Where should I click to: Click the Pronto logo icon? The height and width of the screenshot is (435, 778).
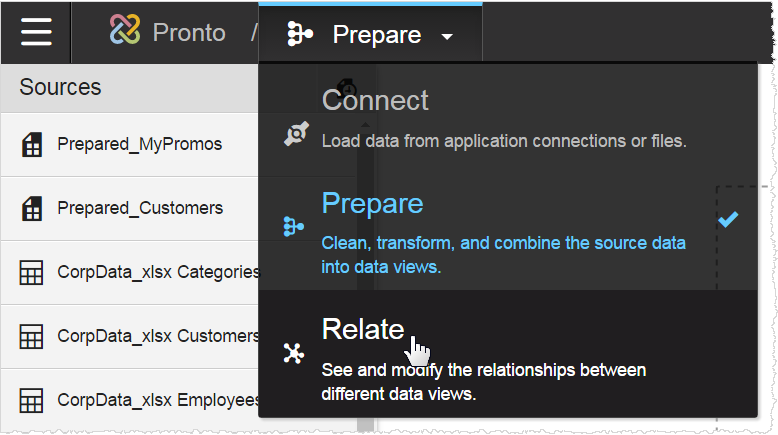[x=125, y=33]
